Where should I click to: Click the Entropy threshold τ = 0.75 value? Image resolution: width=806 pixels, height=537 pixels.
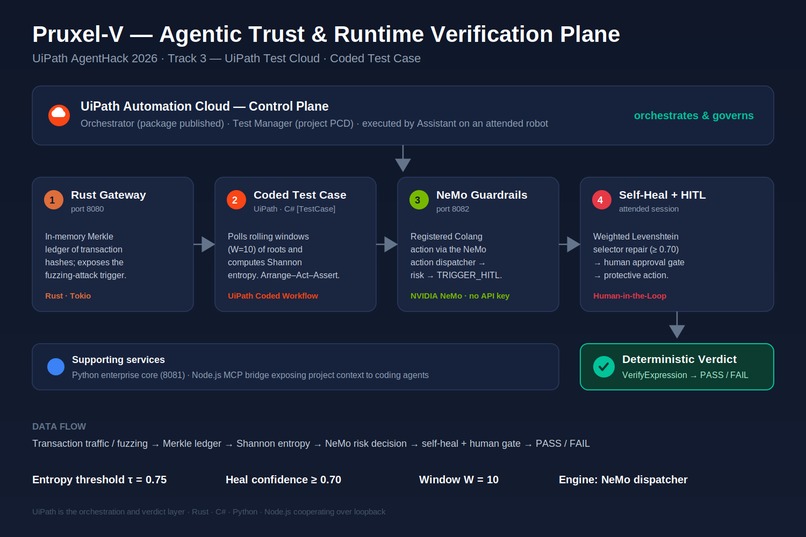[99, 479]
